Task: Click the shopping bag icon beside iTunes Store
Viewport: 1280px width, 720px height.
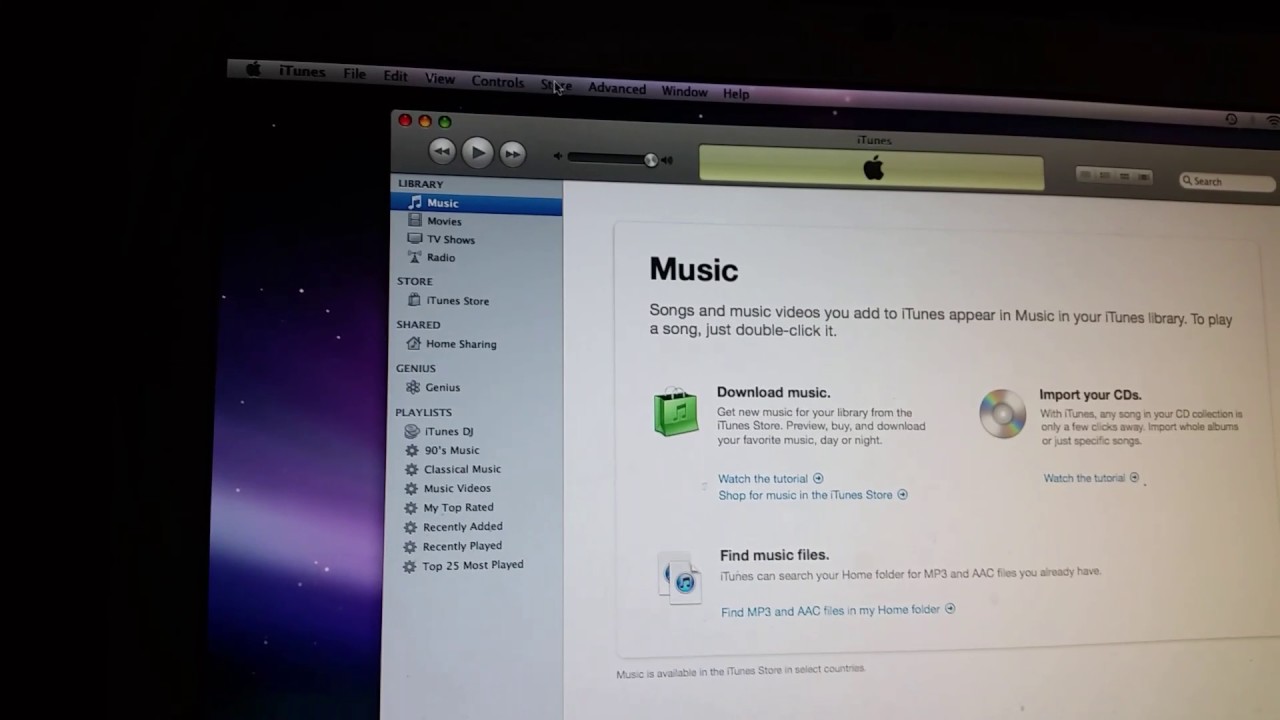Action: point(414,300)
